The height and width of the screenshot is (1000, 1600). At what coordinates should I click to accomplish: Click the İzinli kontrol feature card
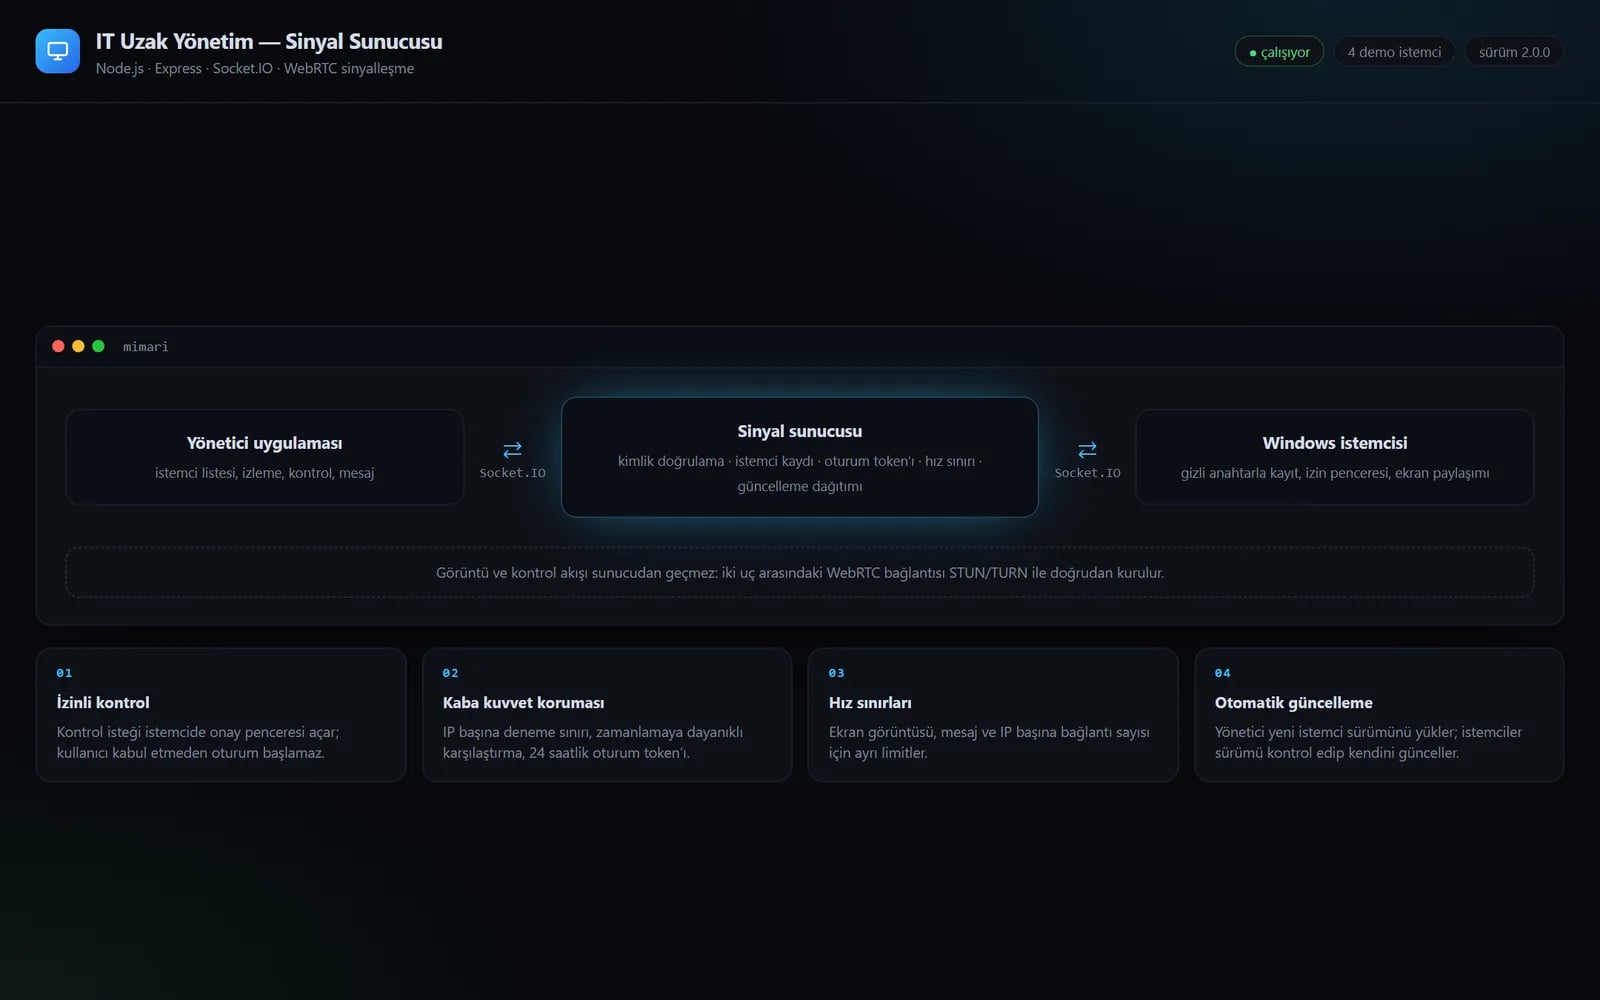click(x=221, y=715)
